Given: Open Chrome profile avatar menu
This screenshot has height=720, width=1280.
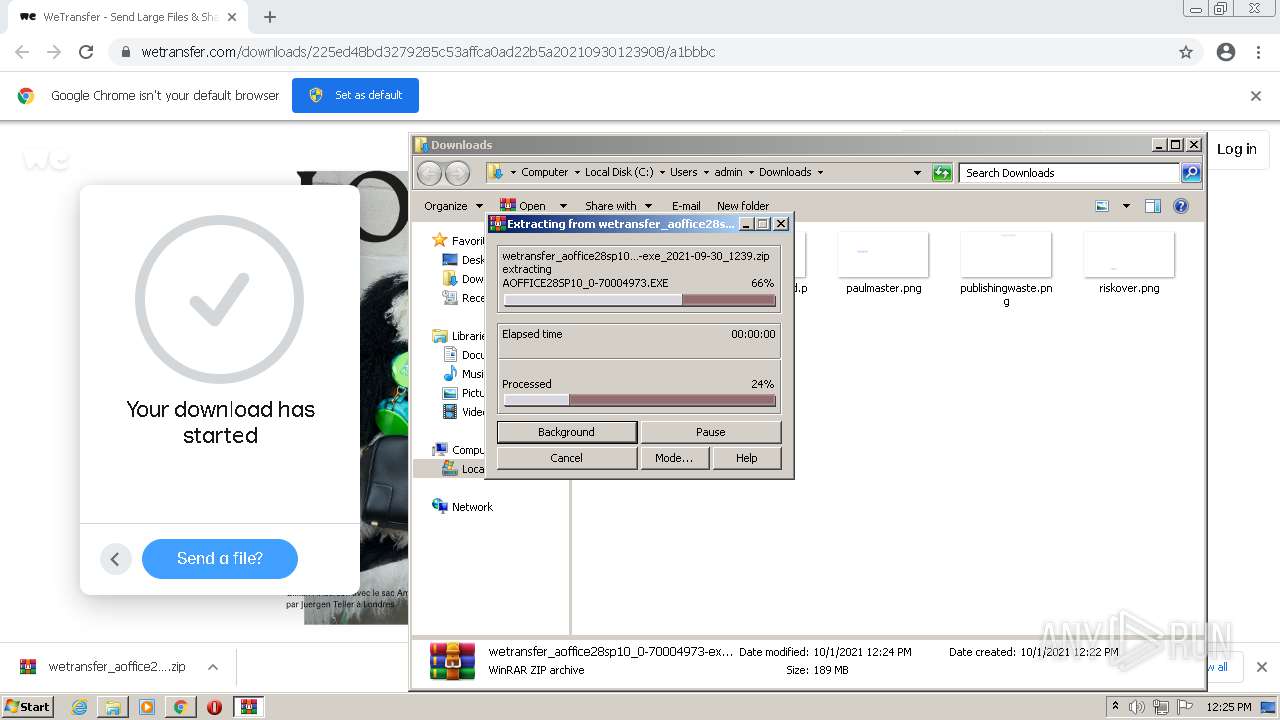Looking at the screenshot, I should (x=1226, y=52).
